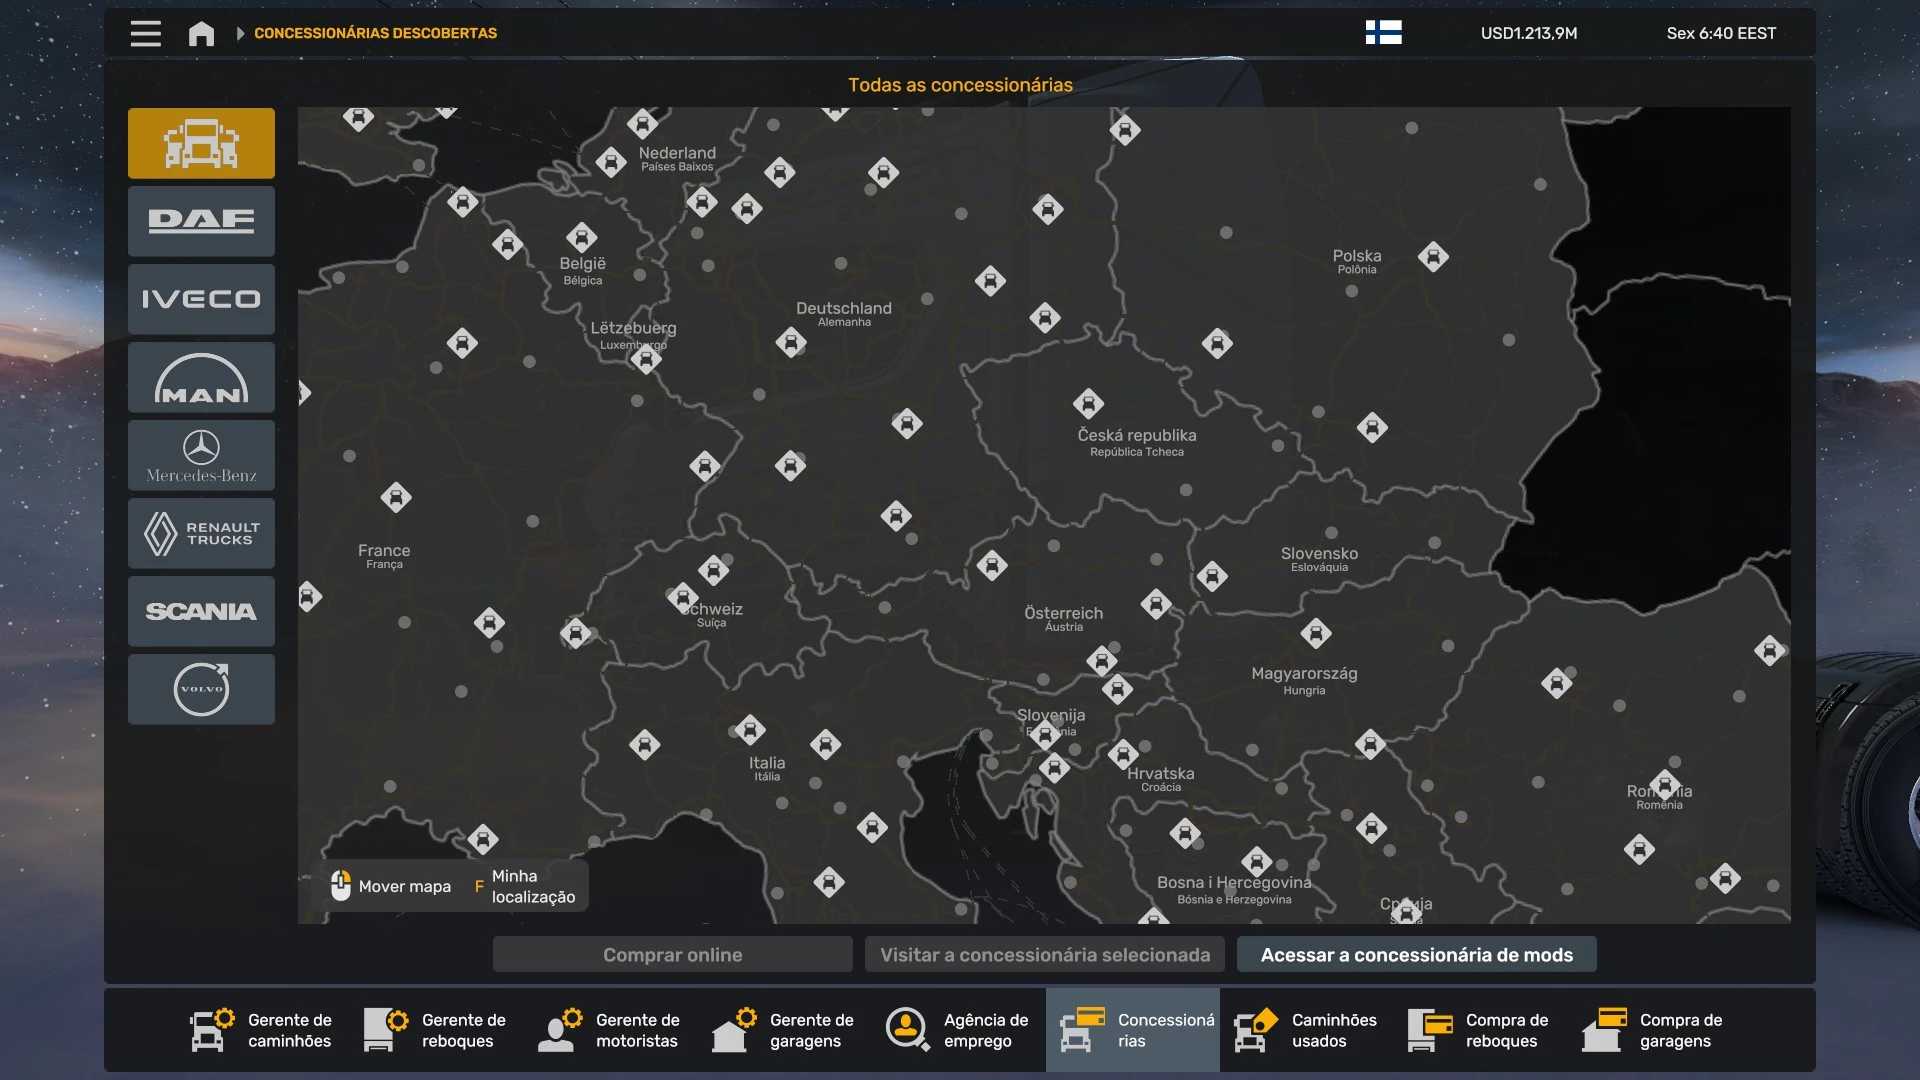Open the Agência de emprego tab
The image size is (1920, 1080).
(958, 1030)
